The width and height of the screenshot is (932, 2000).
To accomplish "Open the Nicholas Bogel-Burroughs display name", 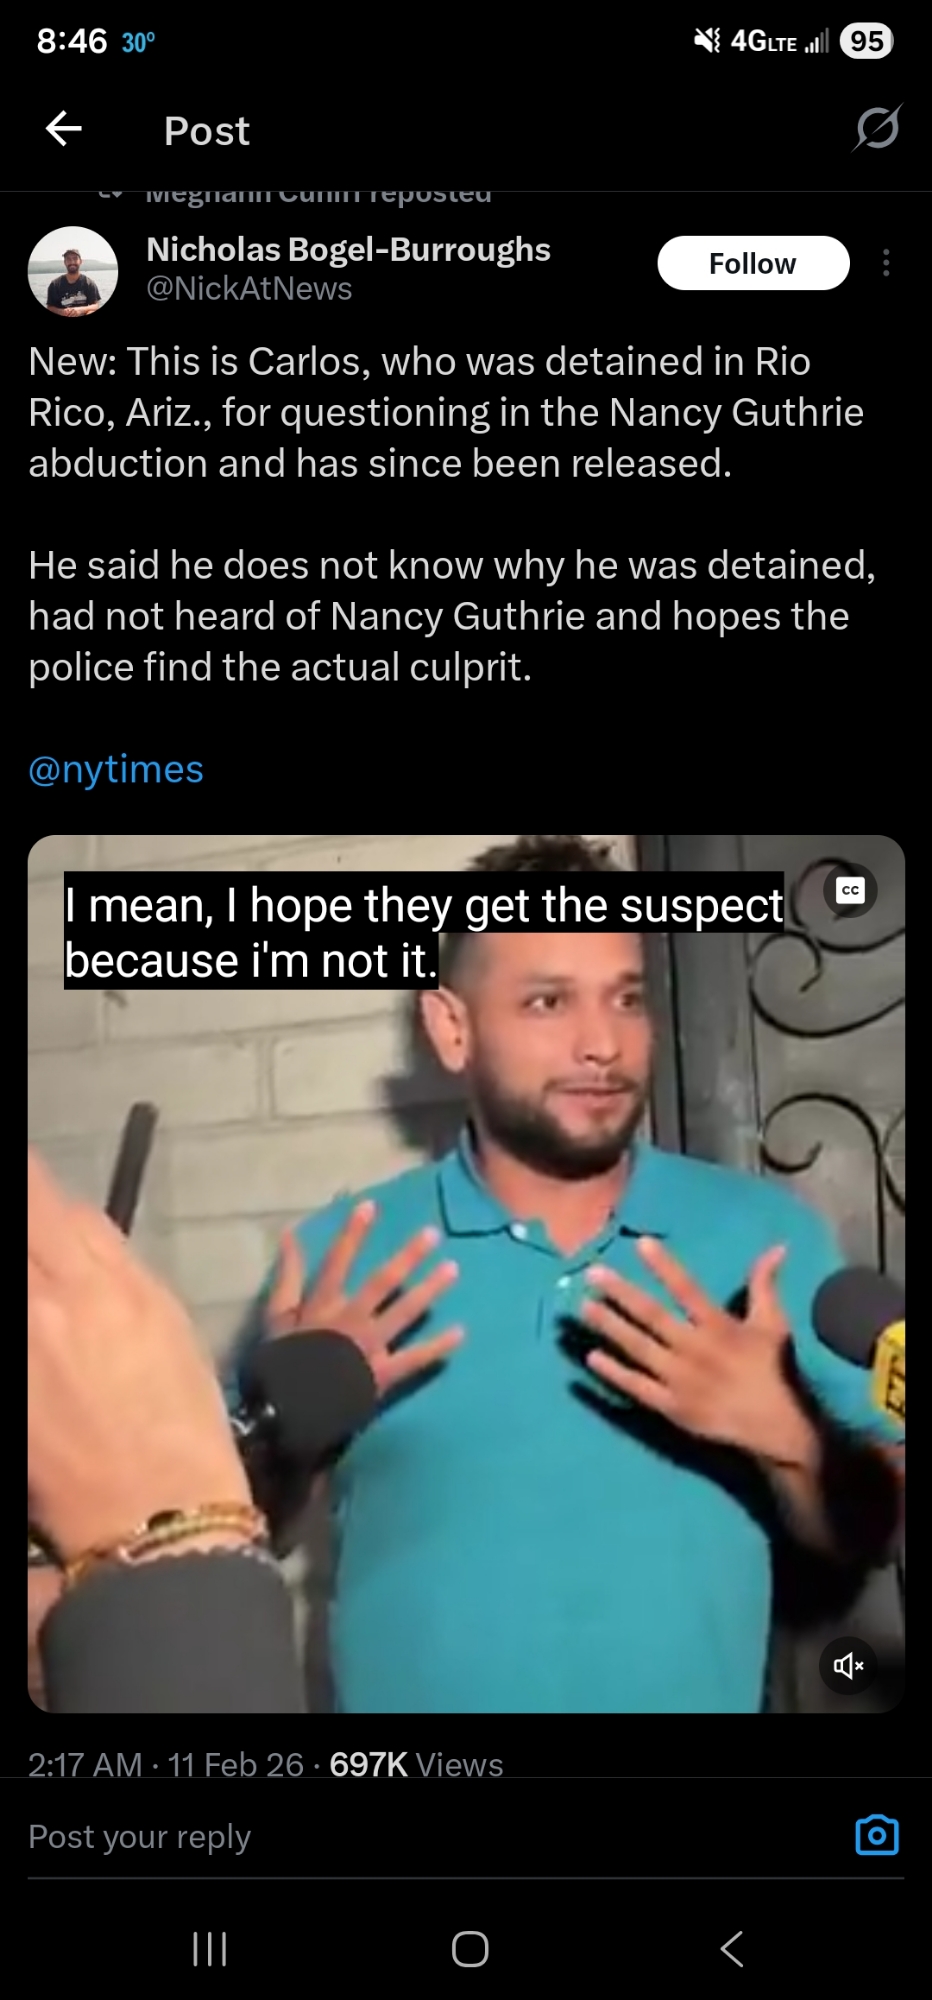I will tap(348, 249).
